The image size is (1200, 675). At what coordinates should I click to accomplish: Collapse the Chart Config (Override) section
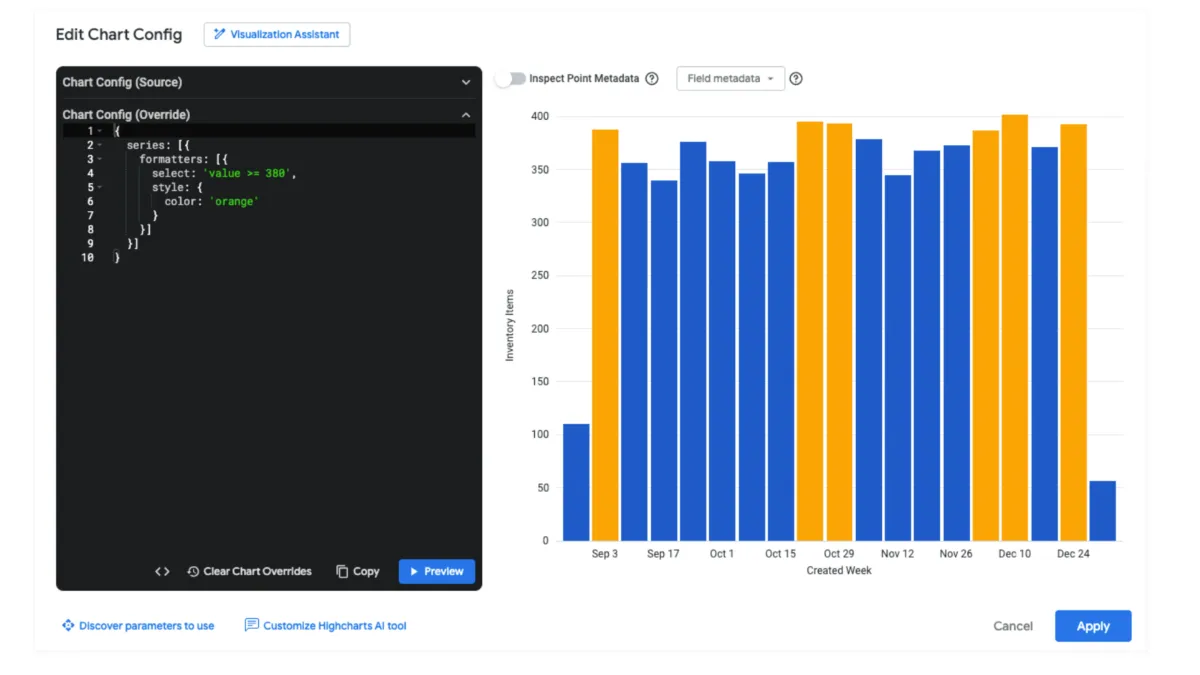click(466, 114)
